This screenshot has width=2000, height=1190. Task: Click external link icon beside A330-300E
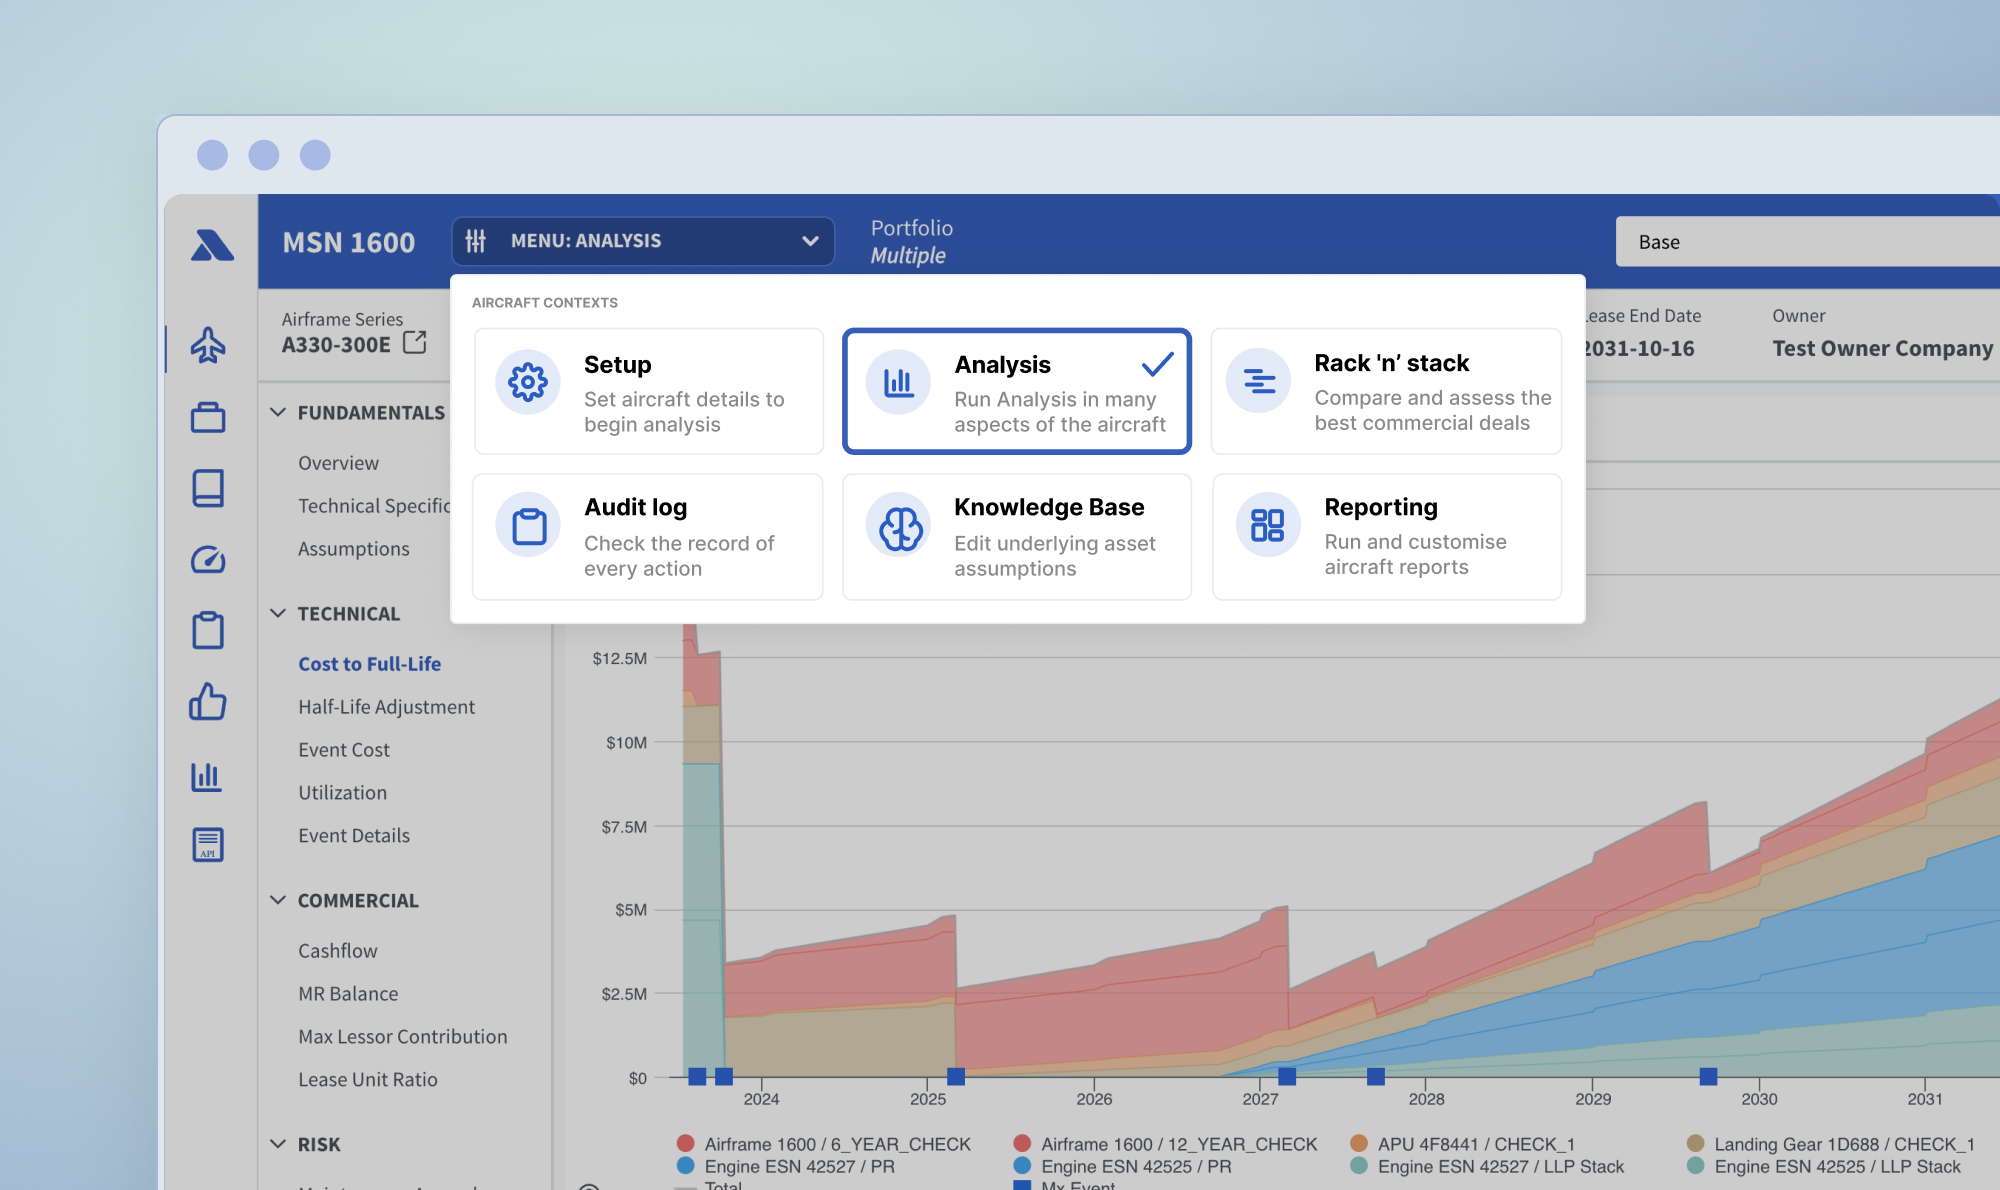coord(415,343)
